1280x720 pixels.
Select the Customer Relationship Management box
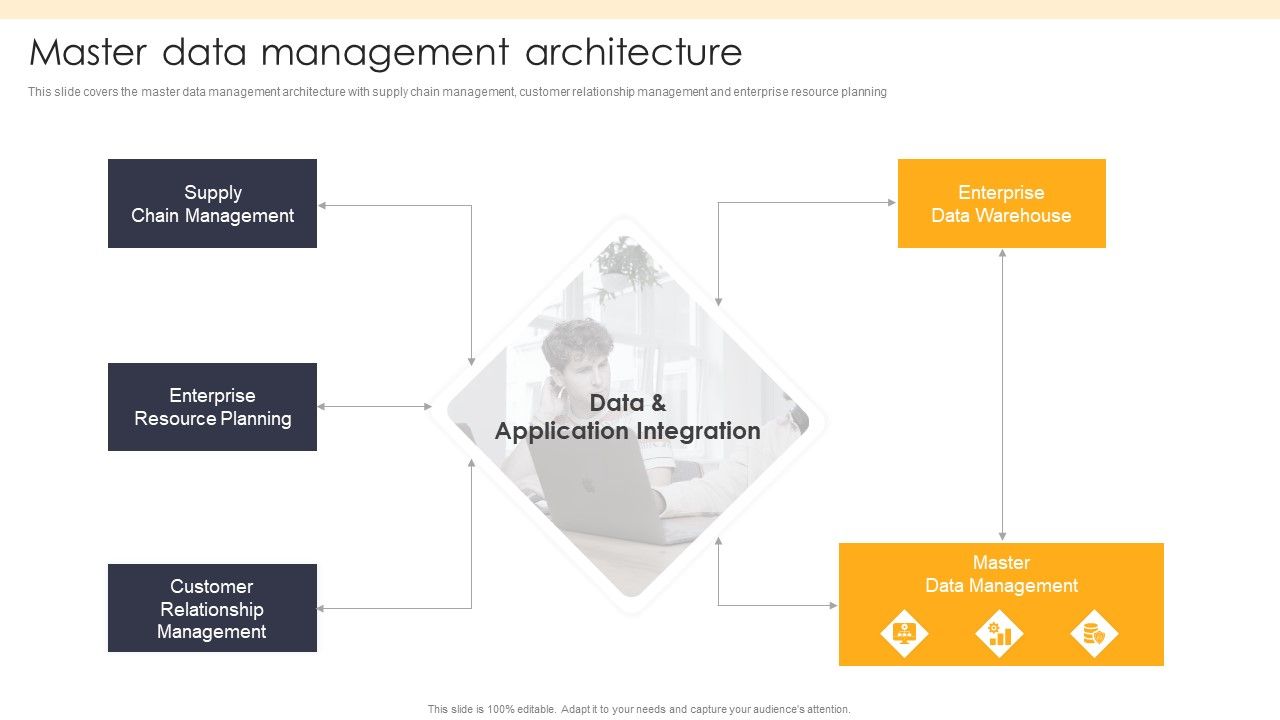(212, 608)
